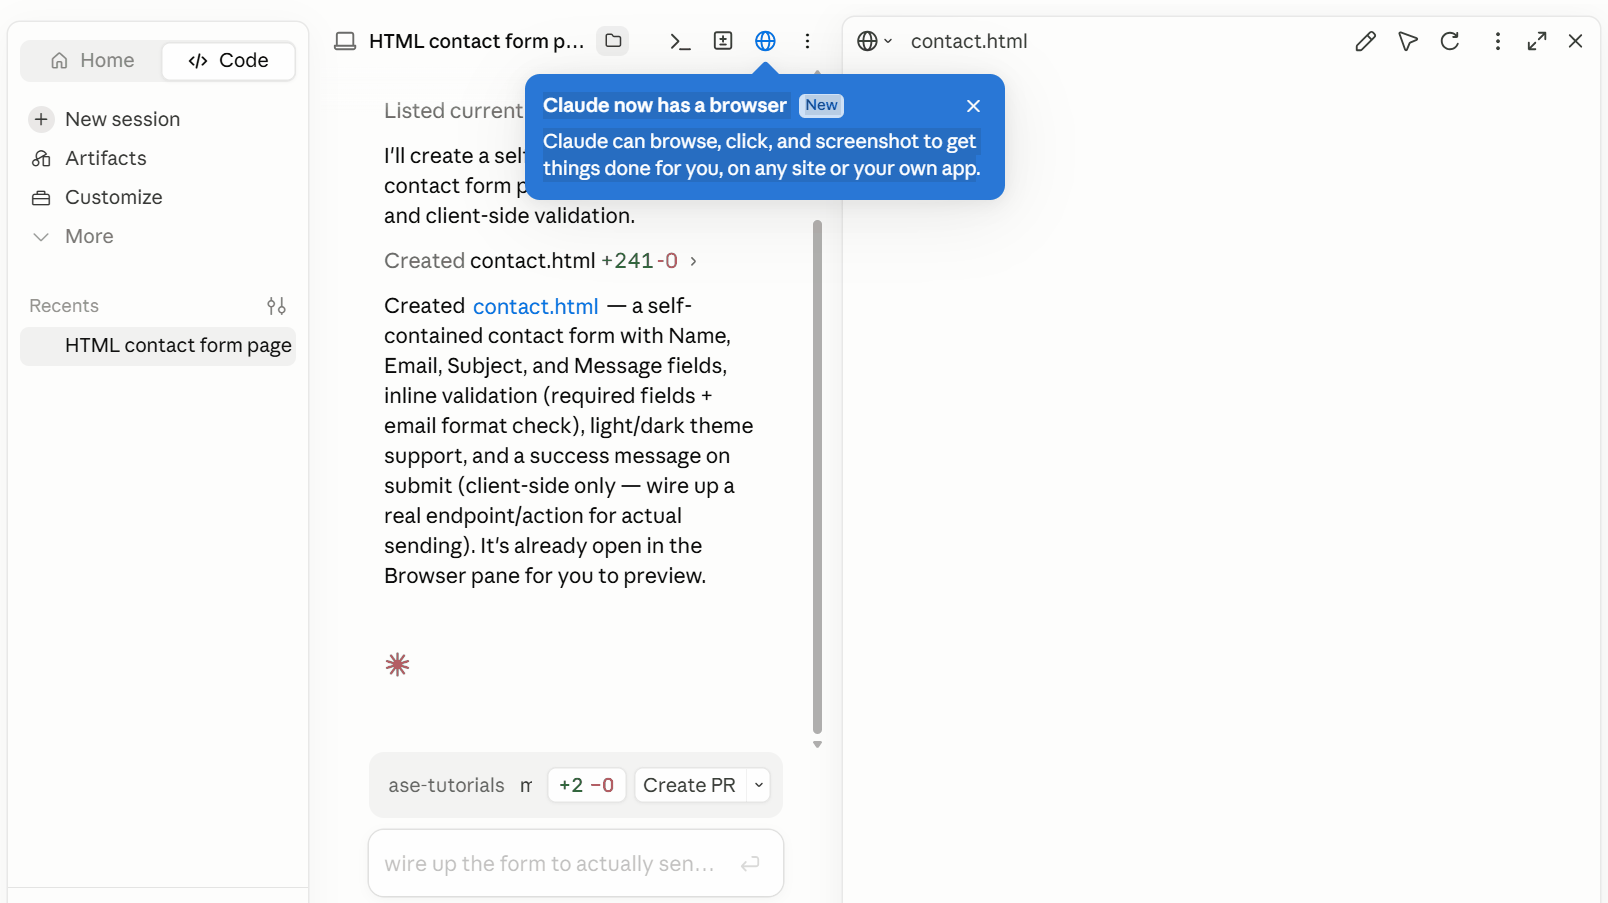Image resolution: width=1608 pixels, height=903 pixels.
Task: Reload the contact.html browser page
Action: [x=1449, y=41]
